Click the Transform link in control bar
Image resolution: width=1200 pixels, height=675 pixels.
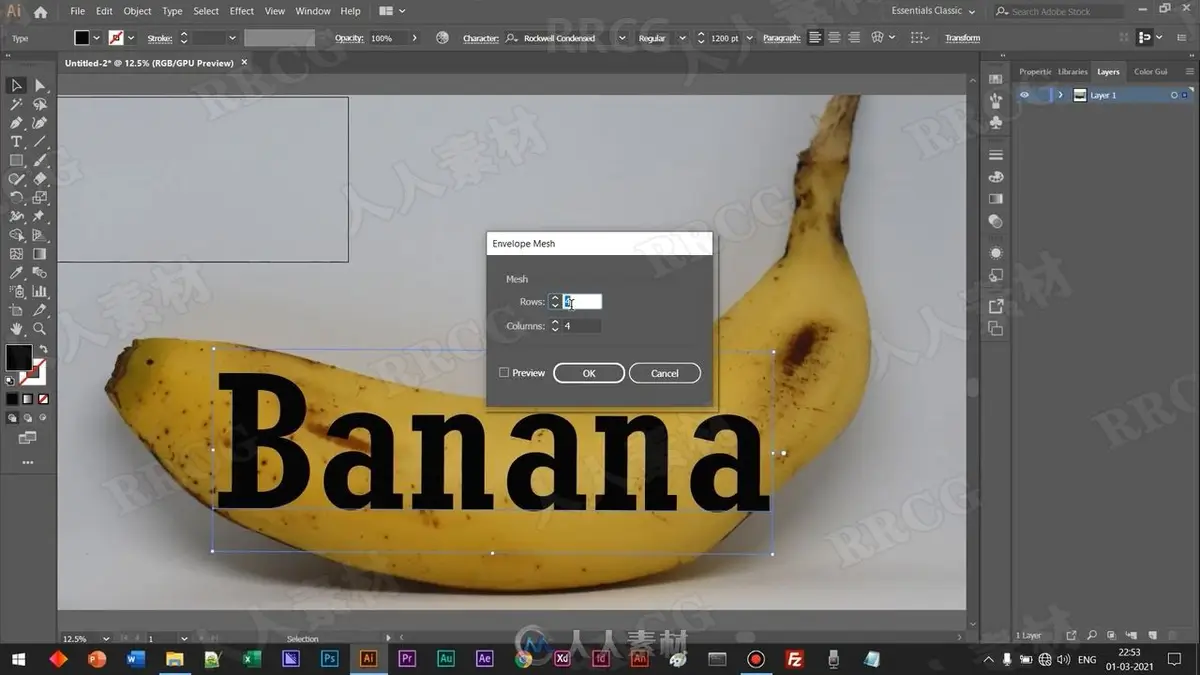pos(962,38)
